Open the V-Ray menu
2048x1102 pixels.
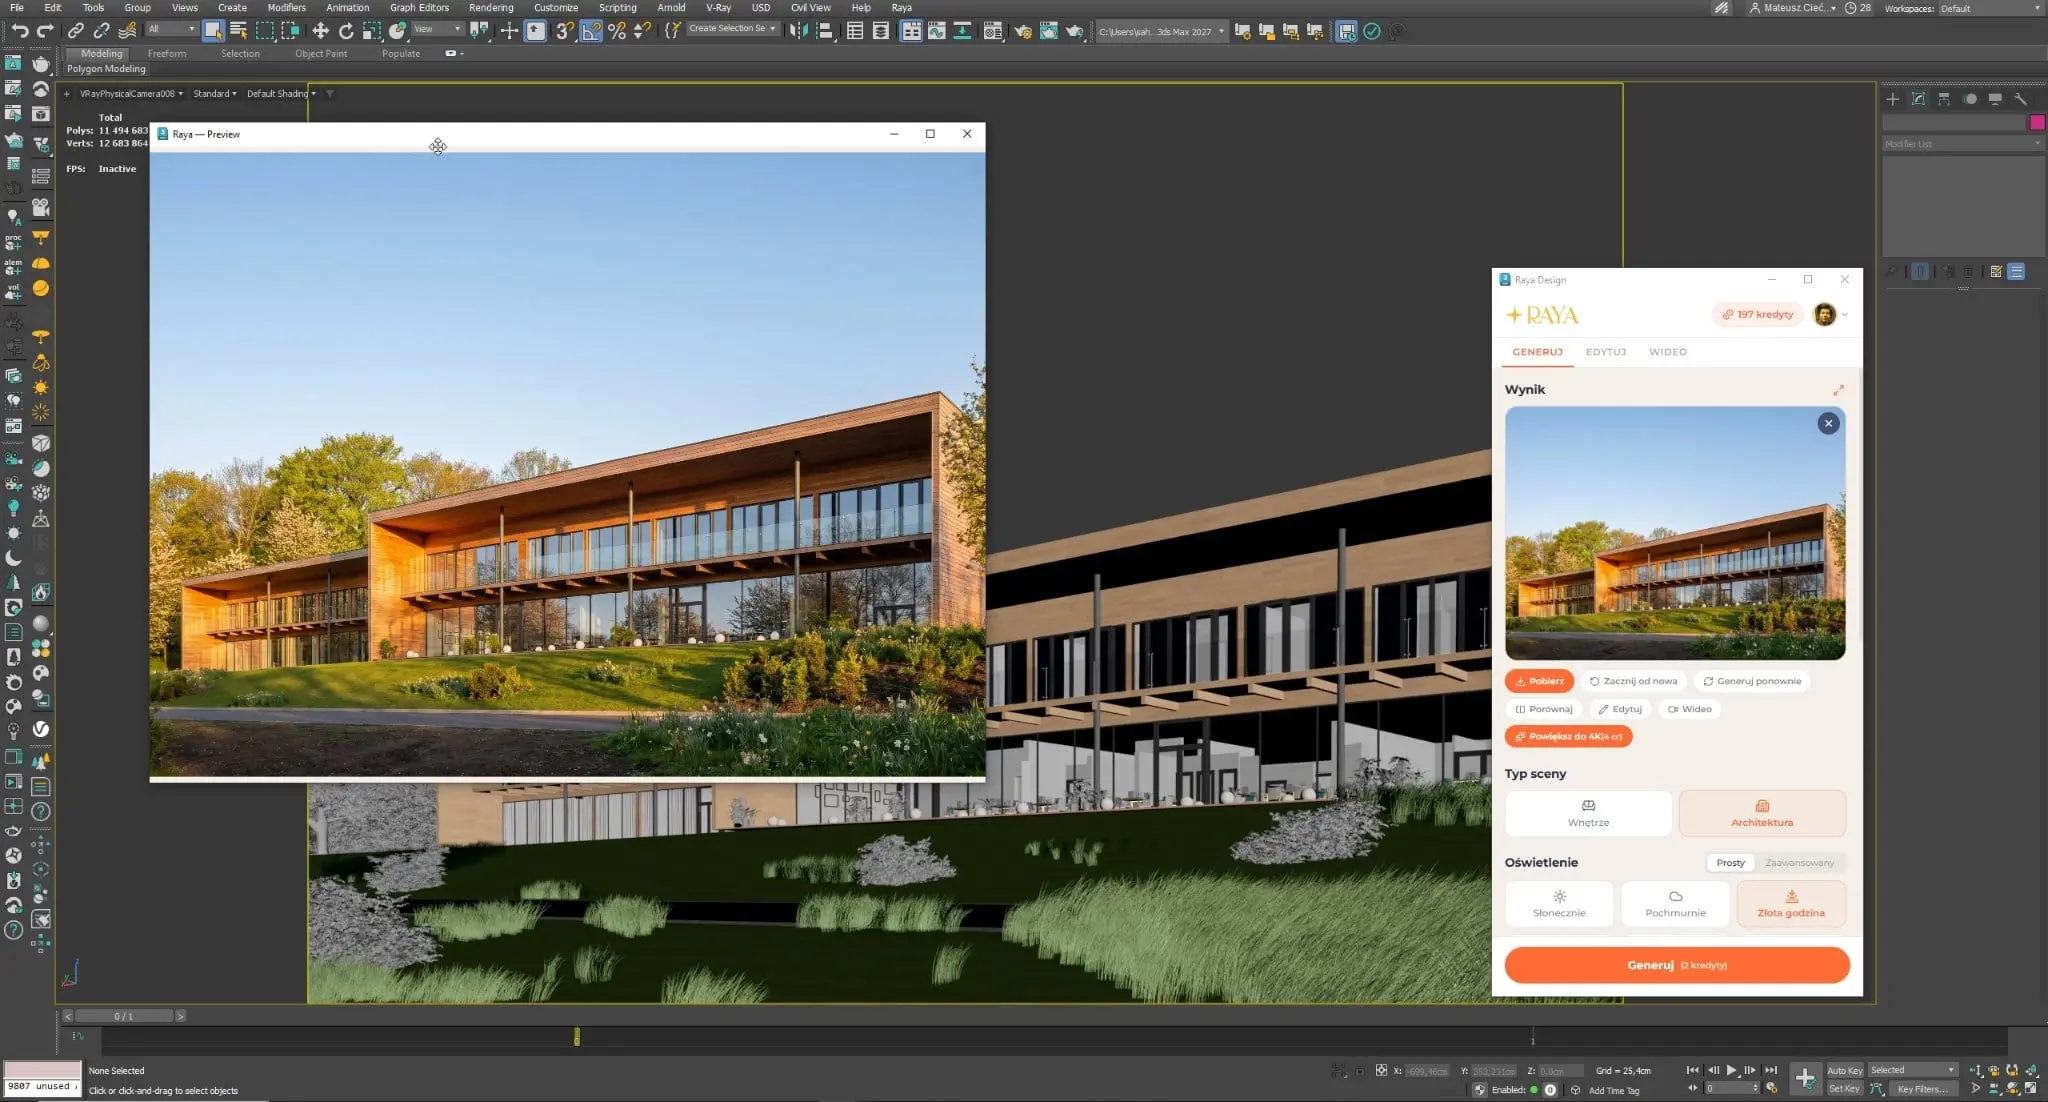pyautogui.click(x=718, y=7)
